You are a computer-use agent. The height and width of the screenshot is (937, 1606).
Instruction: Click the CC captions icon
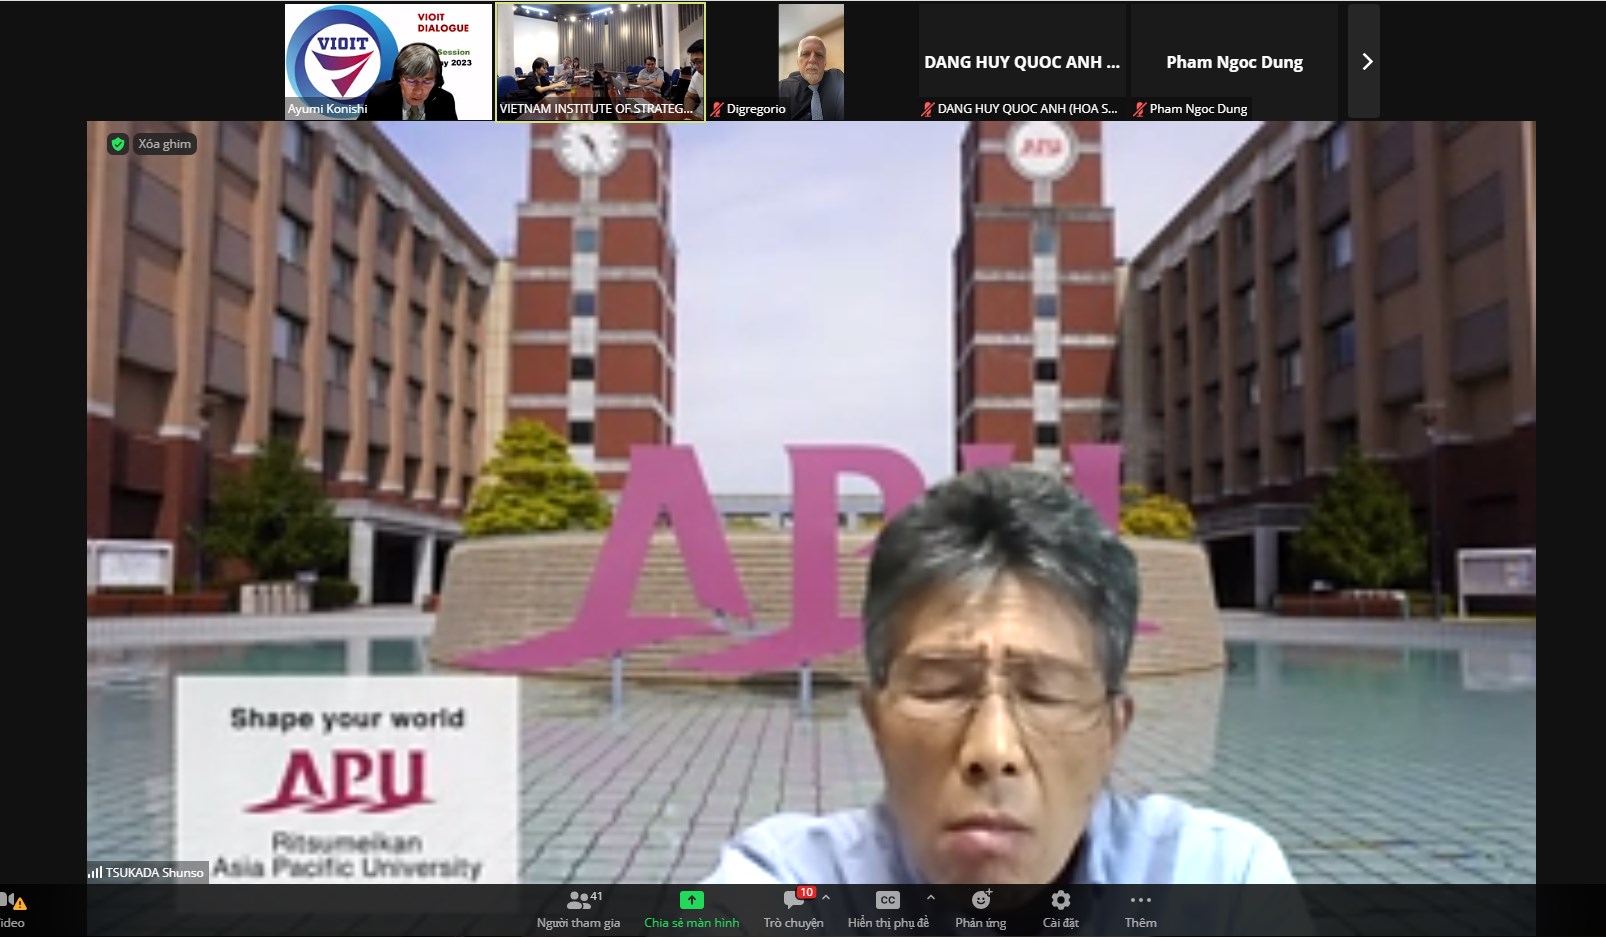tap(887, 900)
